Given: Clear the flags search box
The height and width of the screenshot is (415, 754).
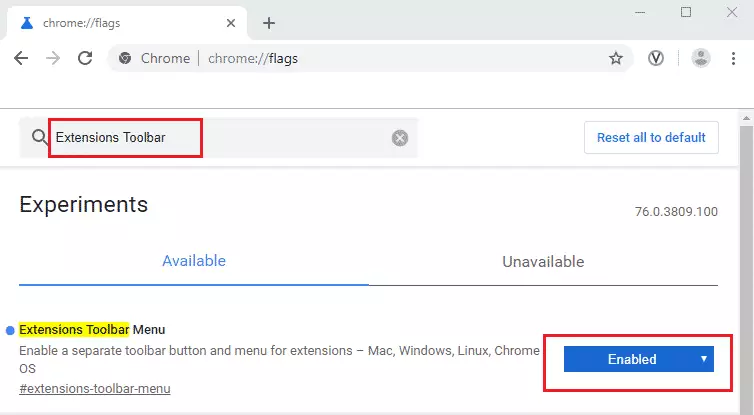Looking at the screenshot, I should [x=400, y=138].
